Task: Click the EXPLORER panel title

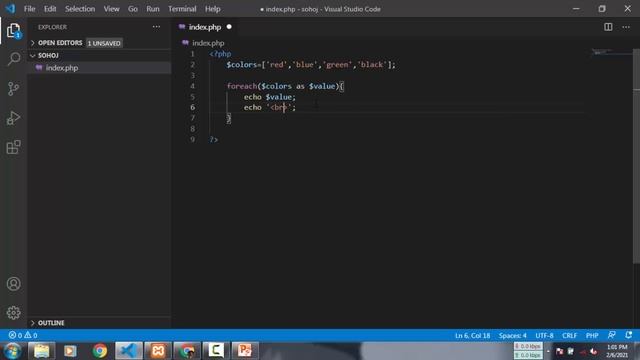Action: (52, 27)
